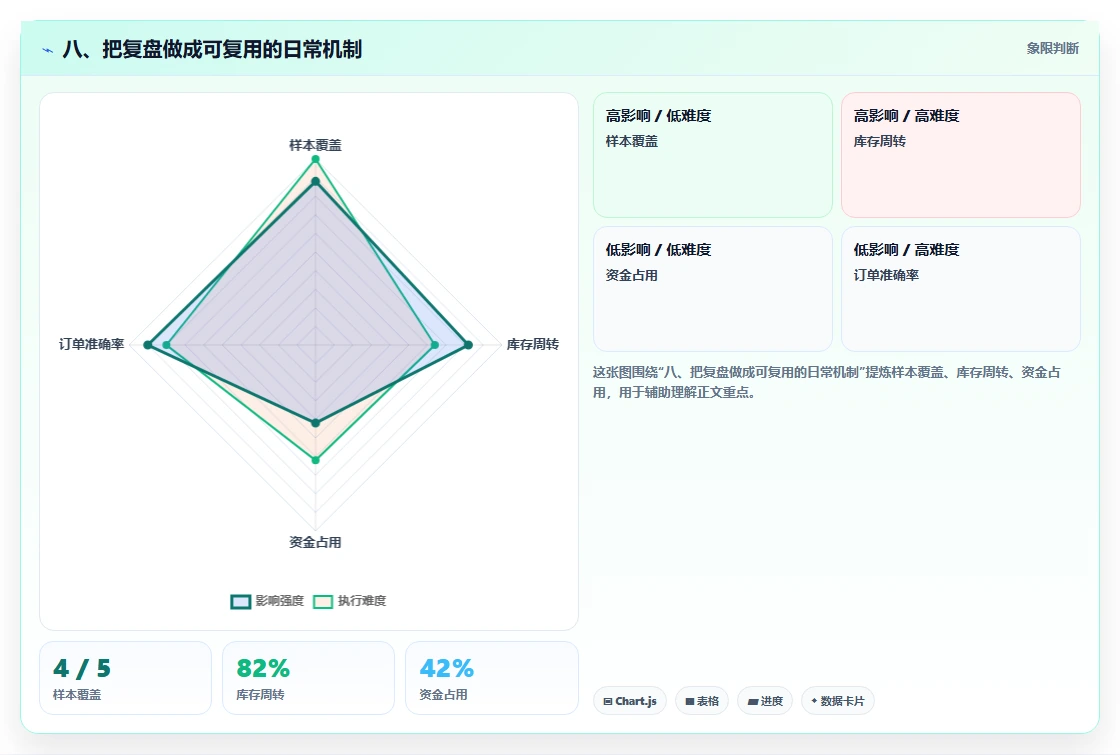Select the 82% 库存周转 stat card
The width and height of the screenshot is (1120, 755).
tap(309, 678)
